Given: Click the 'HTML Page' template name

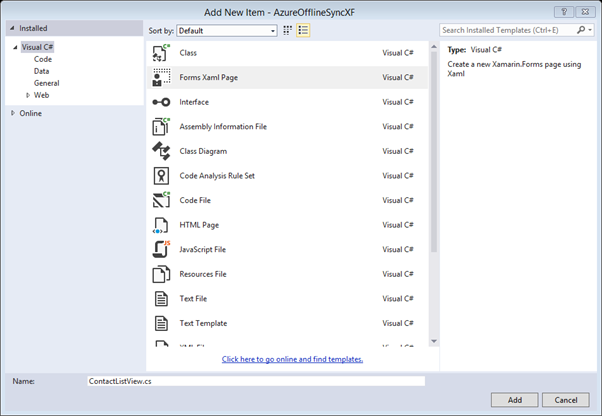Looking at the screenshot, I should click(199, 225).
